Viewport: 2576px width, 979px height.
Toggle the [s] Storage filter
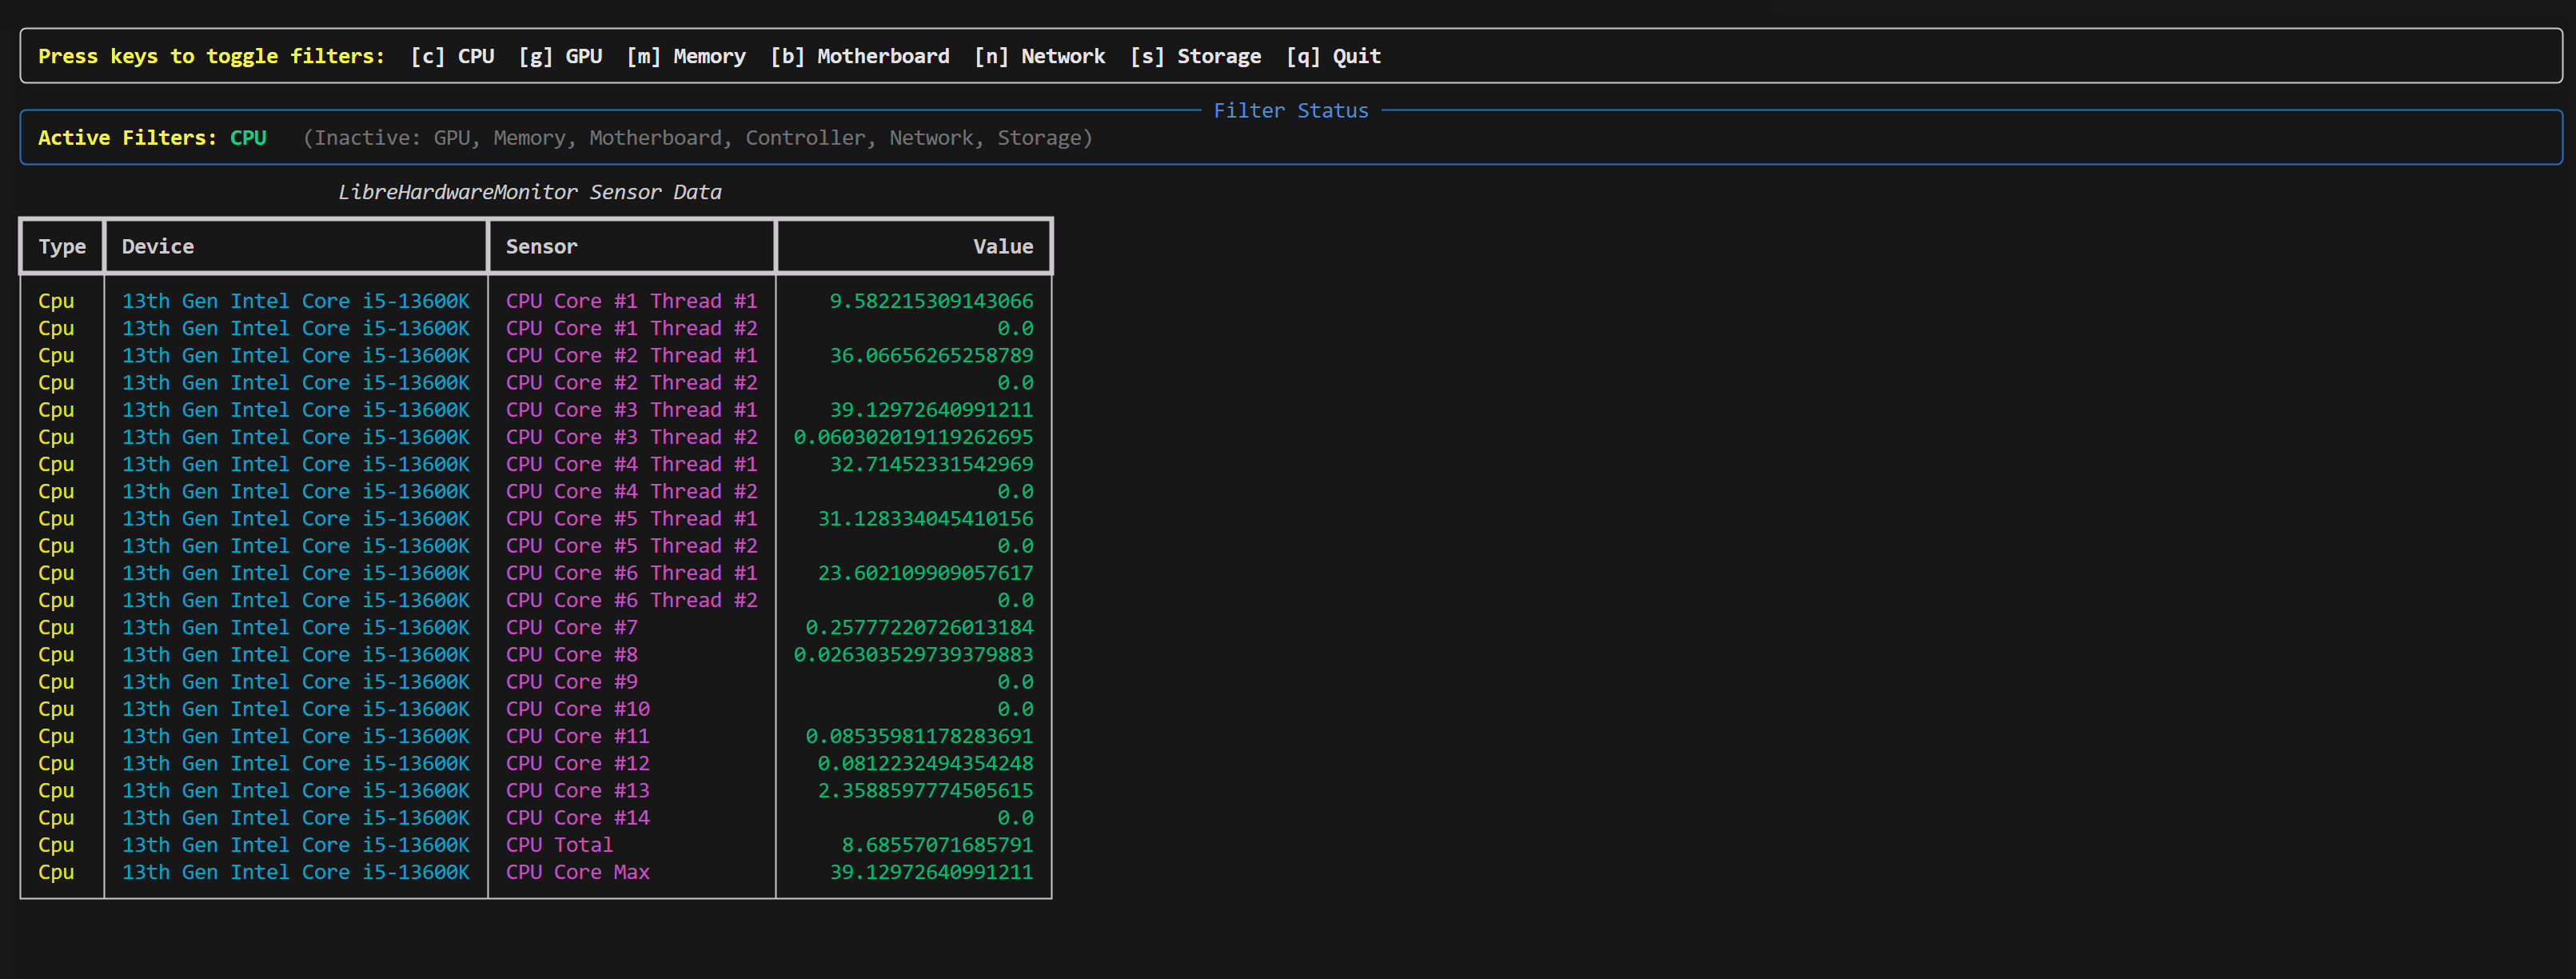pos(1196,56)
